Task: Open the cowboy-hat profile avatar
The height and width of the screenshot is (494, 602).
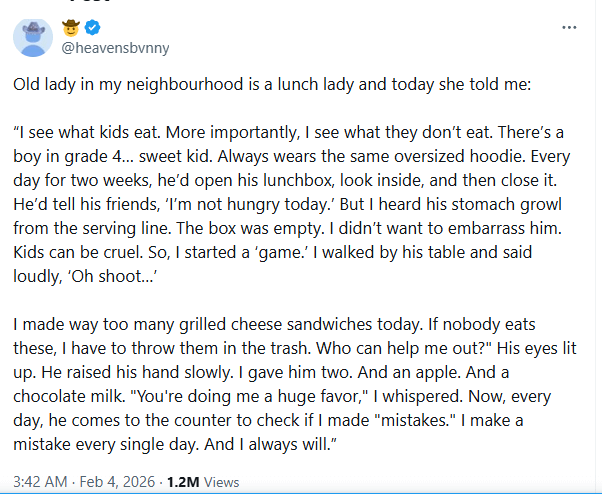Action: pos(33,37)
